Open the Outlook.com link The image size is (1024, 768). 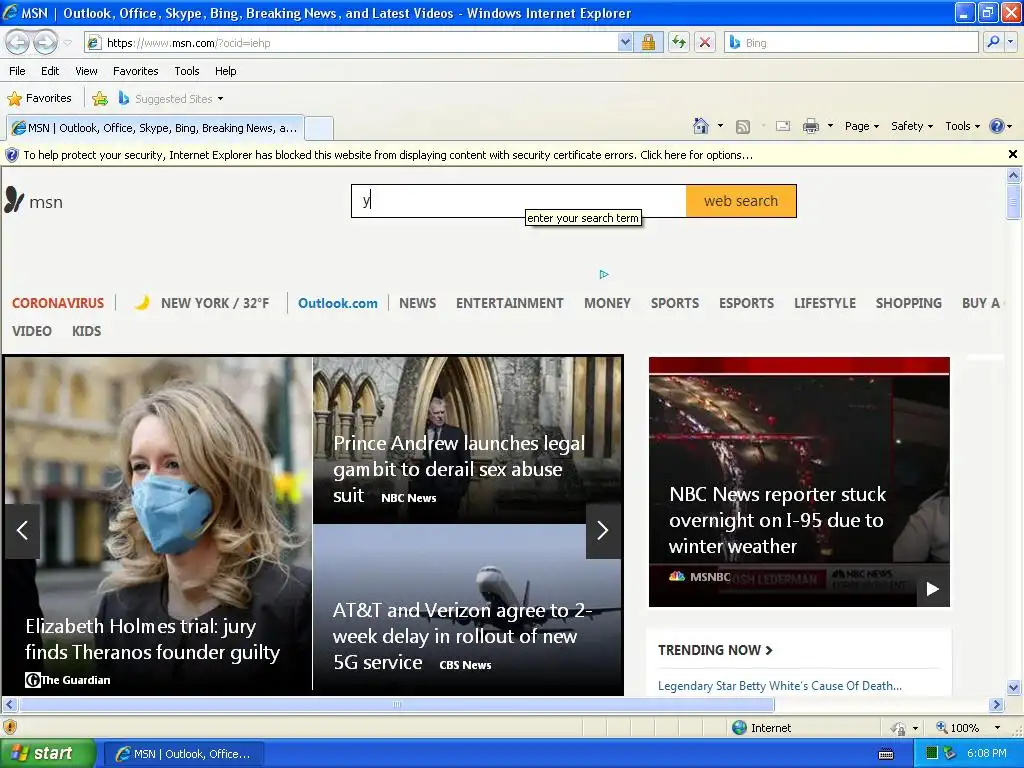(x=338, y=303)
